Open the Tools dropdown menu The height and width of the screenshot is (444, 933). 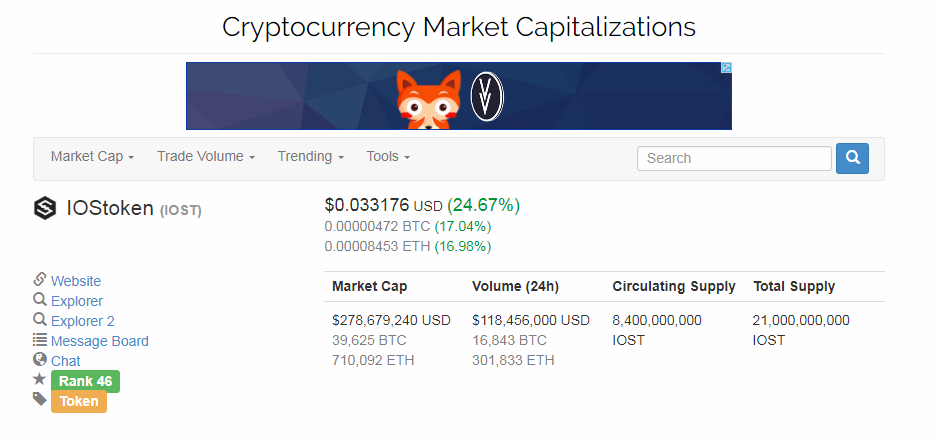pos(388,157)
